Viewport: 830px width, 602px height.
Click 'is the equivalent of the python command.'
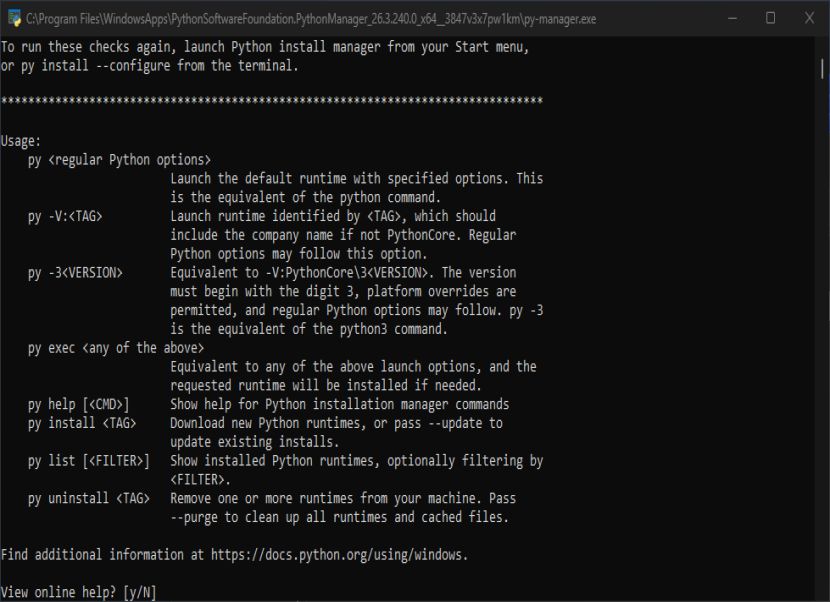(x=305, y=197)
